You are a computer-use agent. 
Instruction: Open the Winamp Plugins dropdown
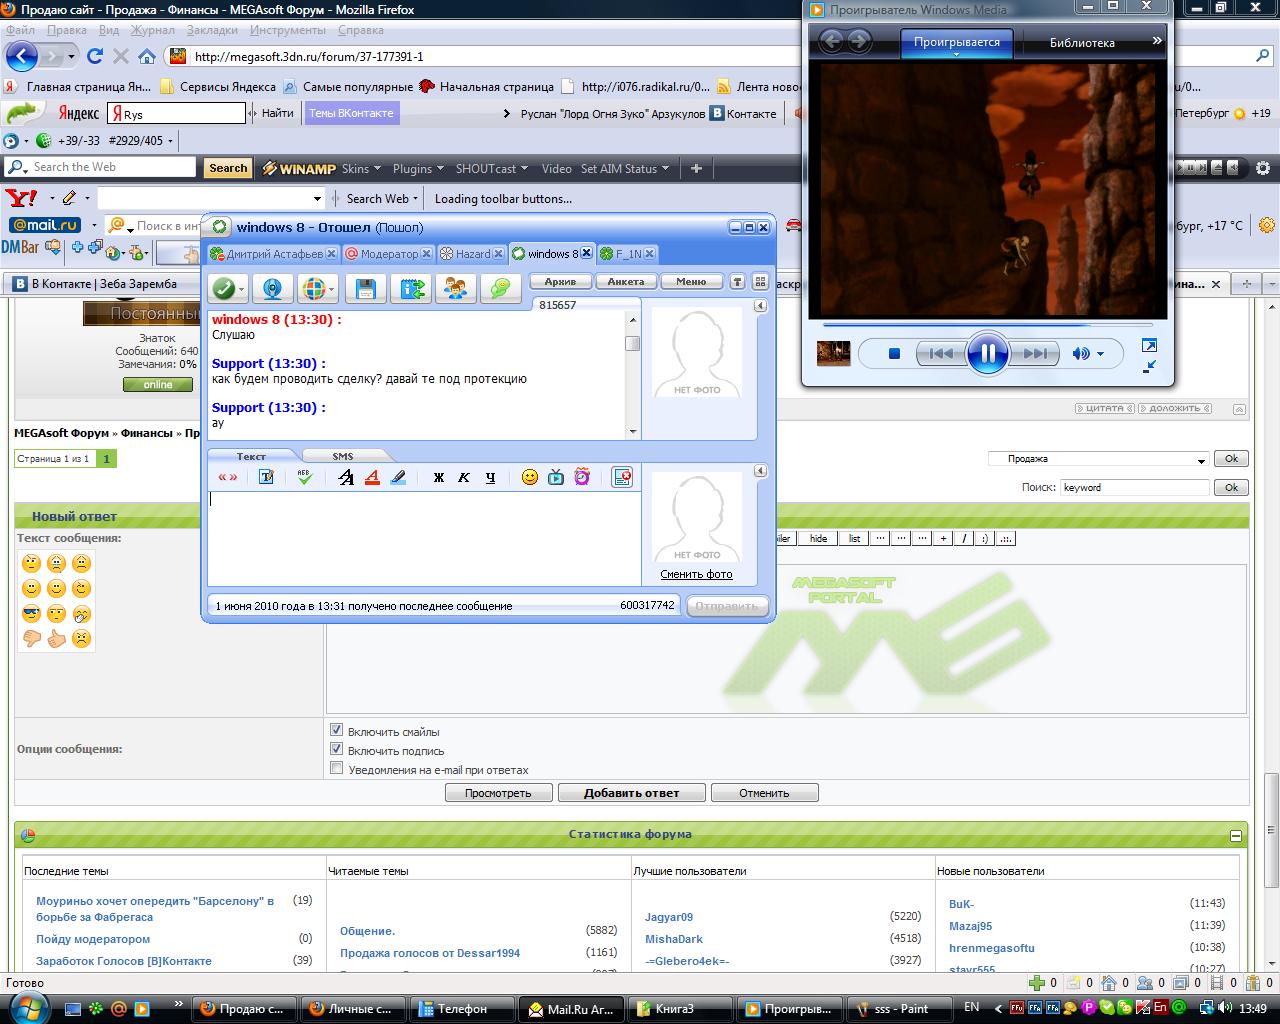point(418,169)
